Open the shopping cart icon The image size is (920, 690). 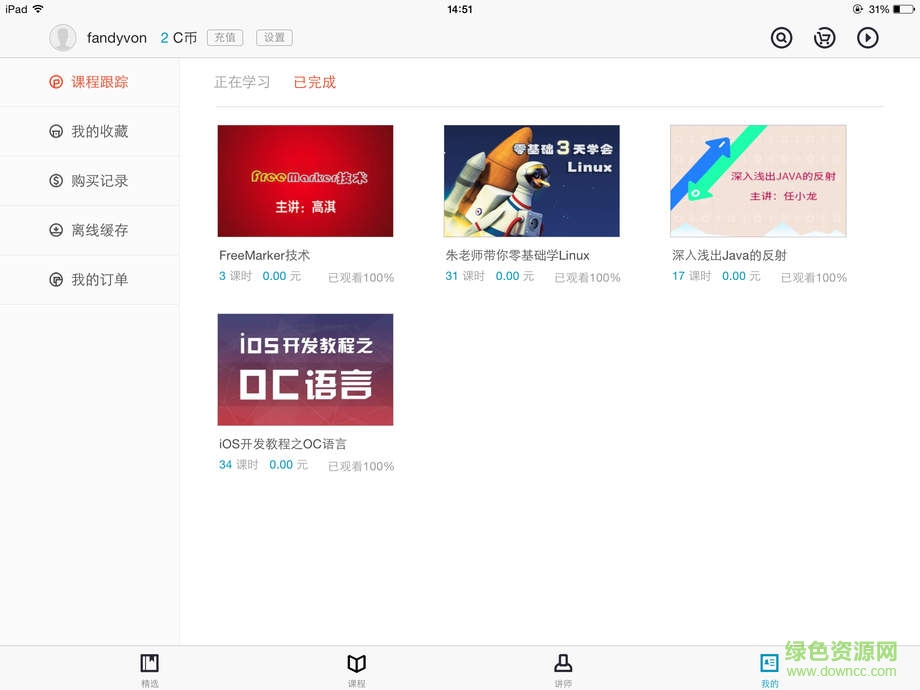coord(824,37)
